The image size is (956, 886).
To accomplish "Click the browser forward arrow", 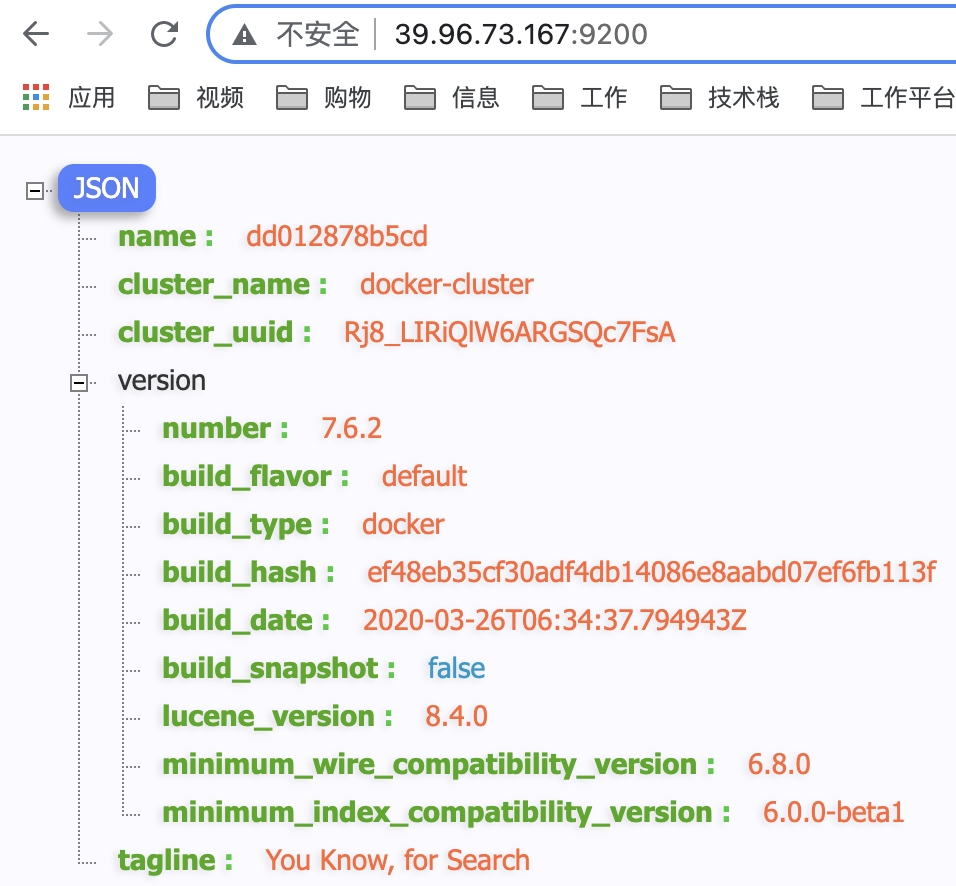I will (x=100, y=35).
